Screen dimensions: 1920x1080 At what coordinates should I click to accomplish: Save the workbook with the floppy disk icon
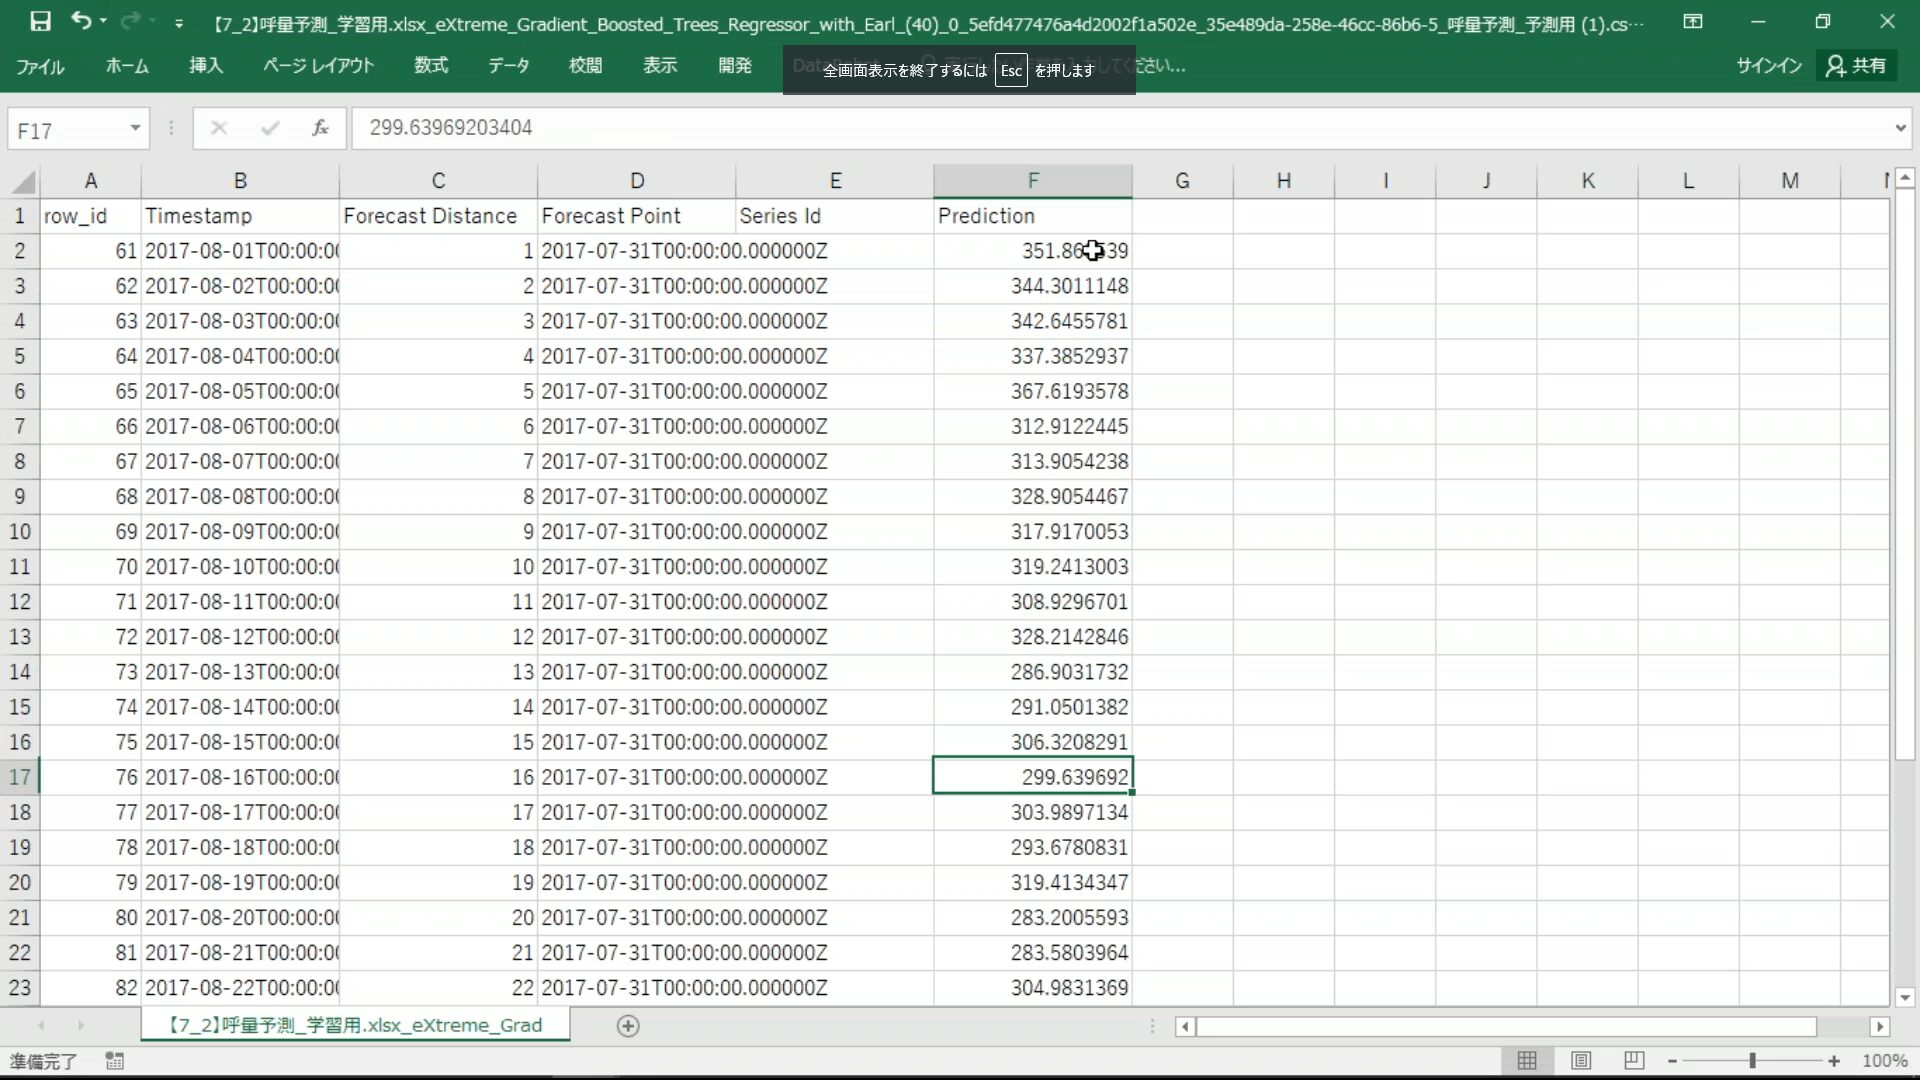pyautogui.click(x=40, y=21)
